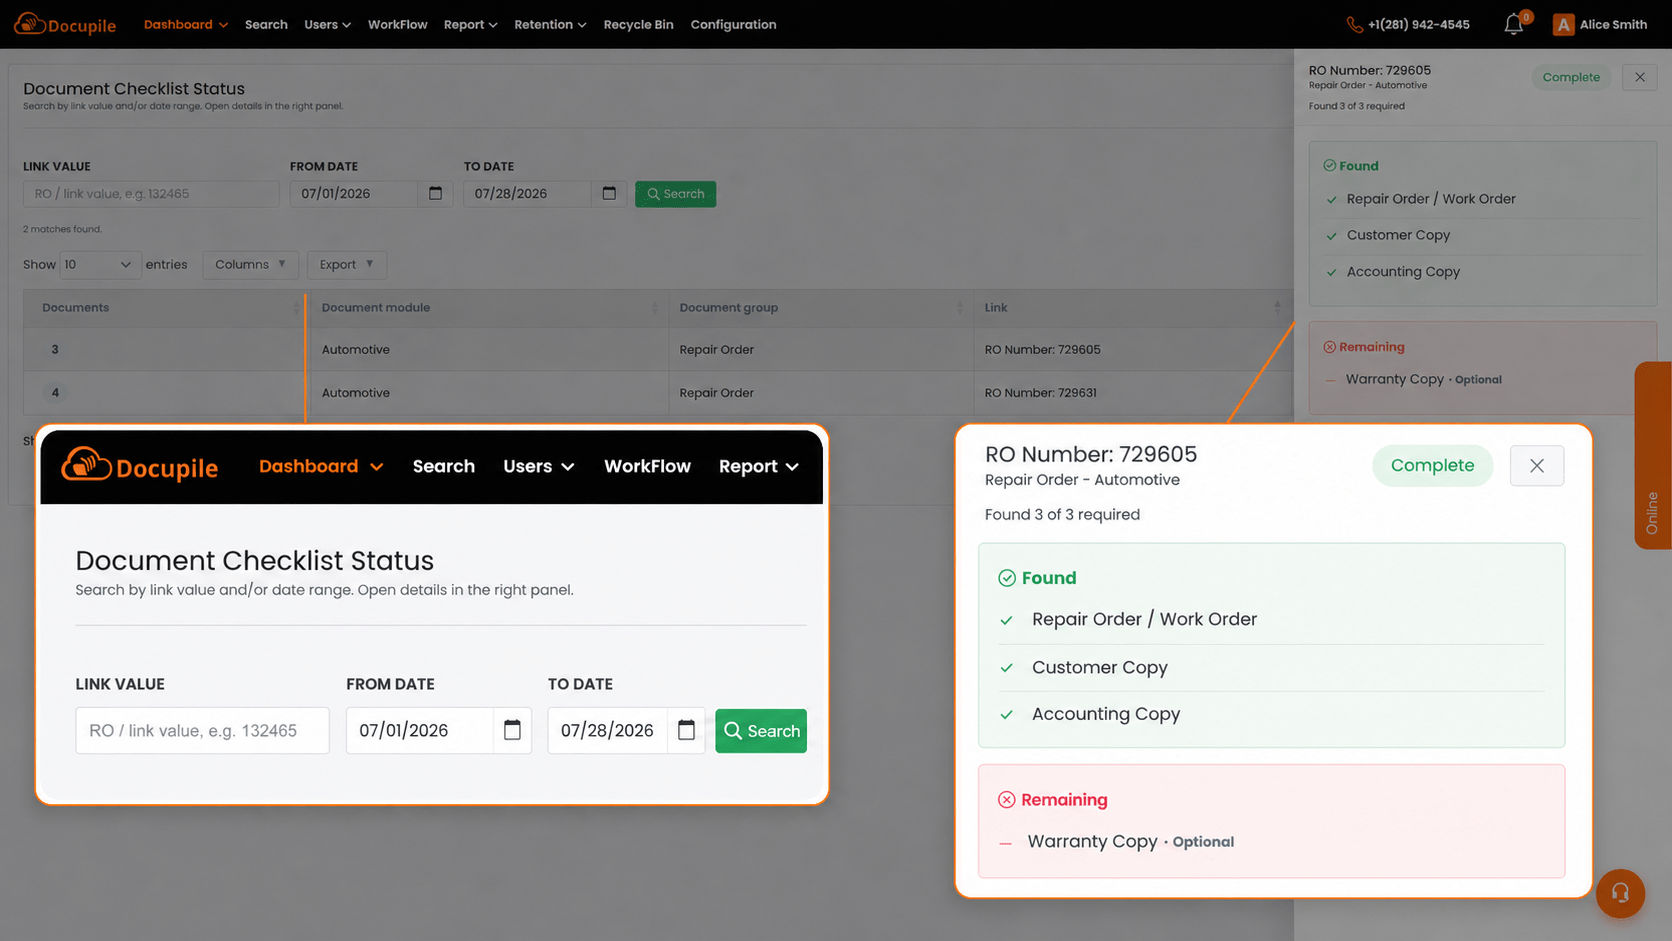The height and width of the screenshot is (941, 1672).
Task: Select the Search menu item in the enlarged callout
Action: (x=444, y=467)
